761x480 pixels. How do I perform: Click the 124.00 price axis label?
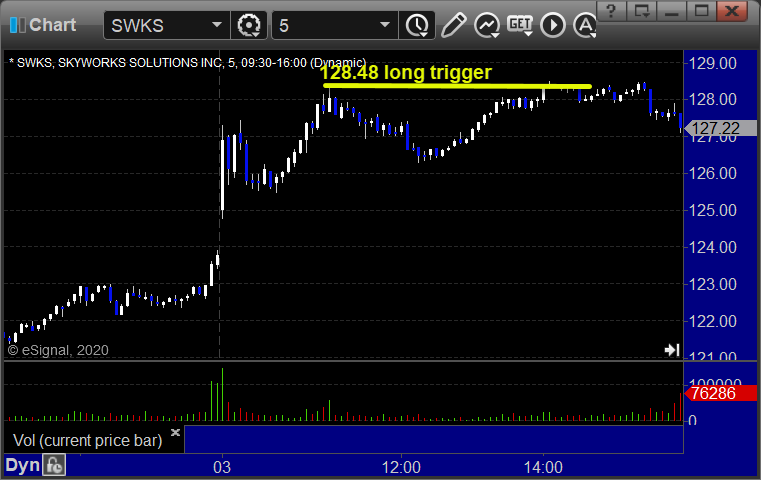(712, 247)
